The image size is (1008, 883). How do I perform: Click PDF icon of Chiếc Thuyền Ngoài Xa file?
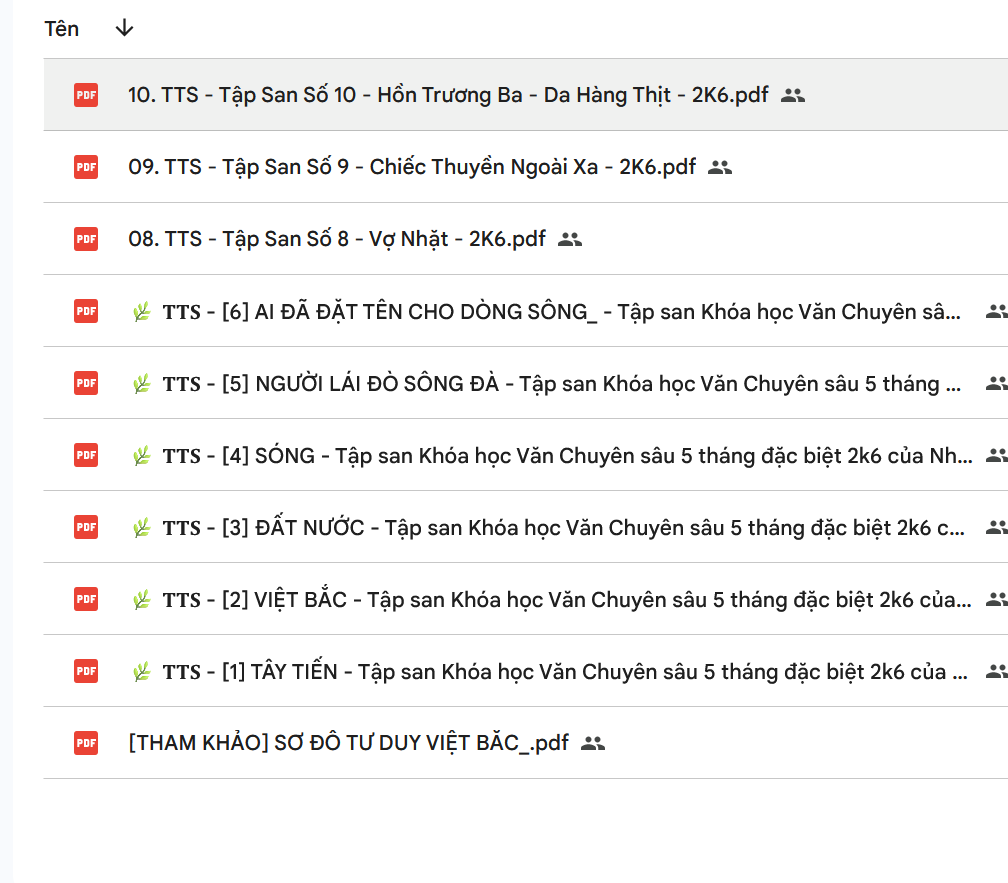click(86, 167)
